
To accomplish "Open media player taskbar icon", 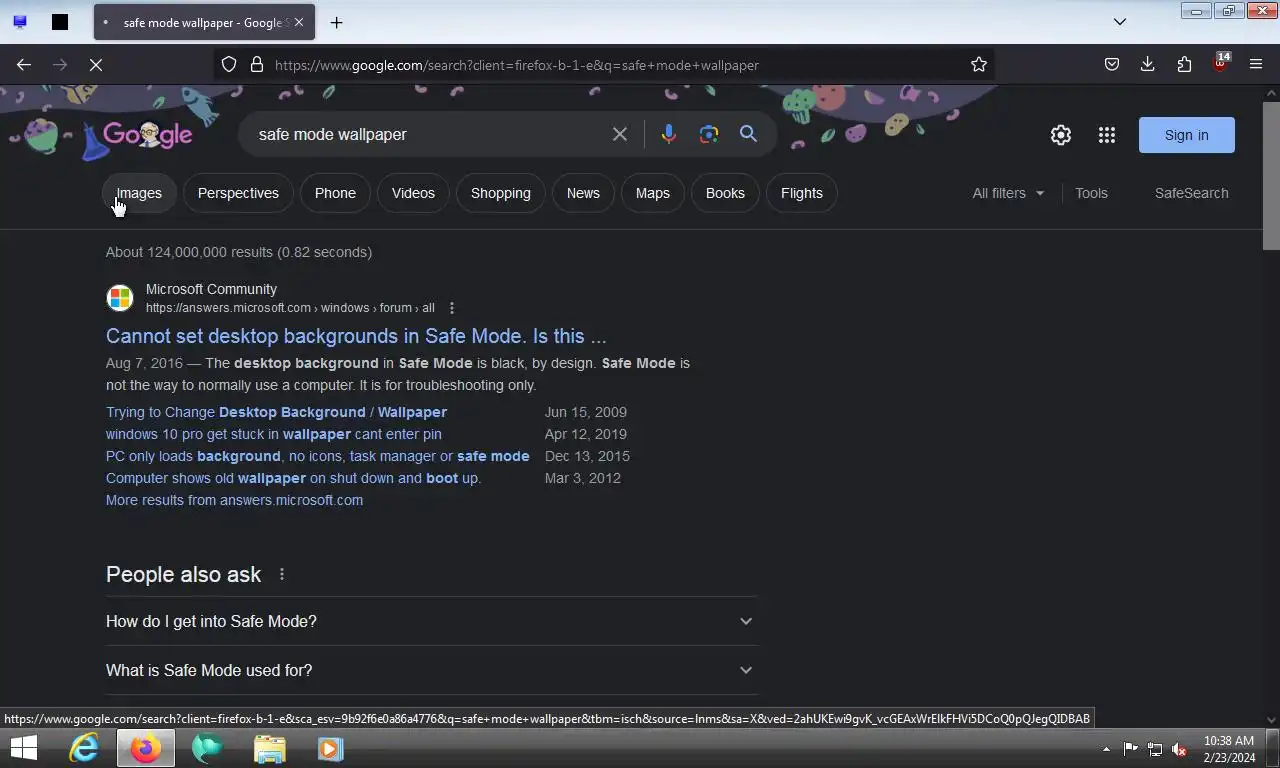I will pos(331,748).
